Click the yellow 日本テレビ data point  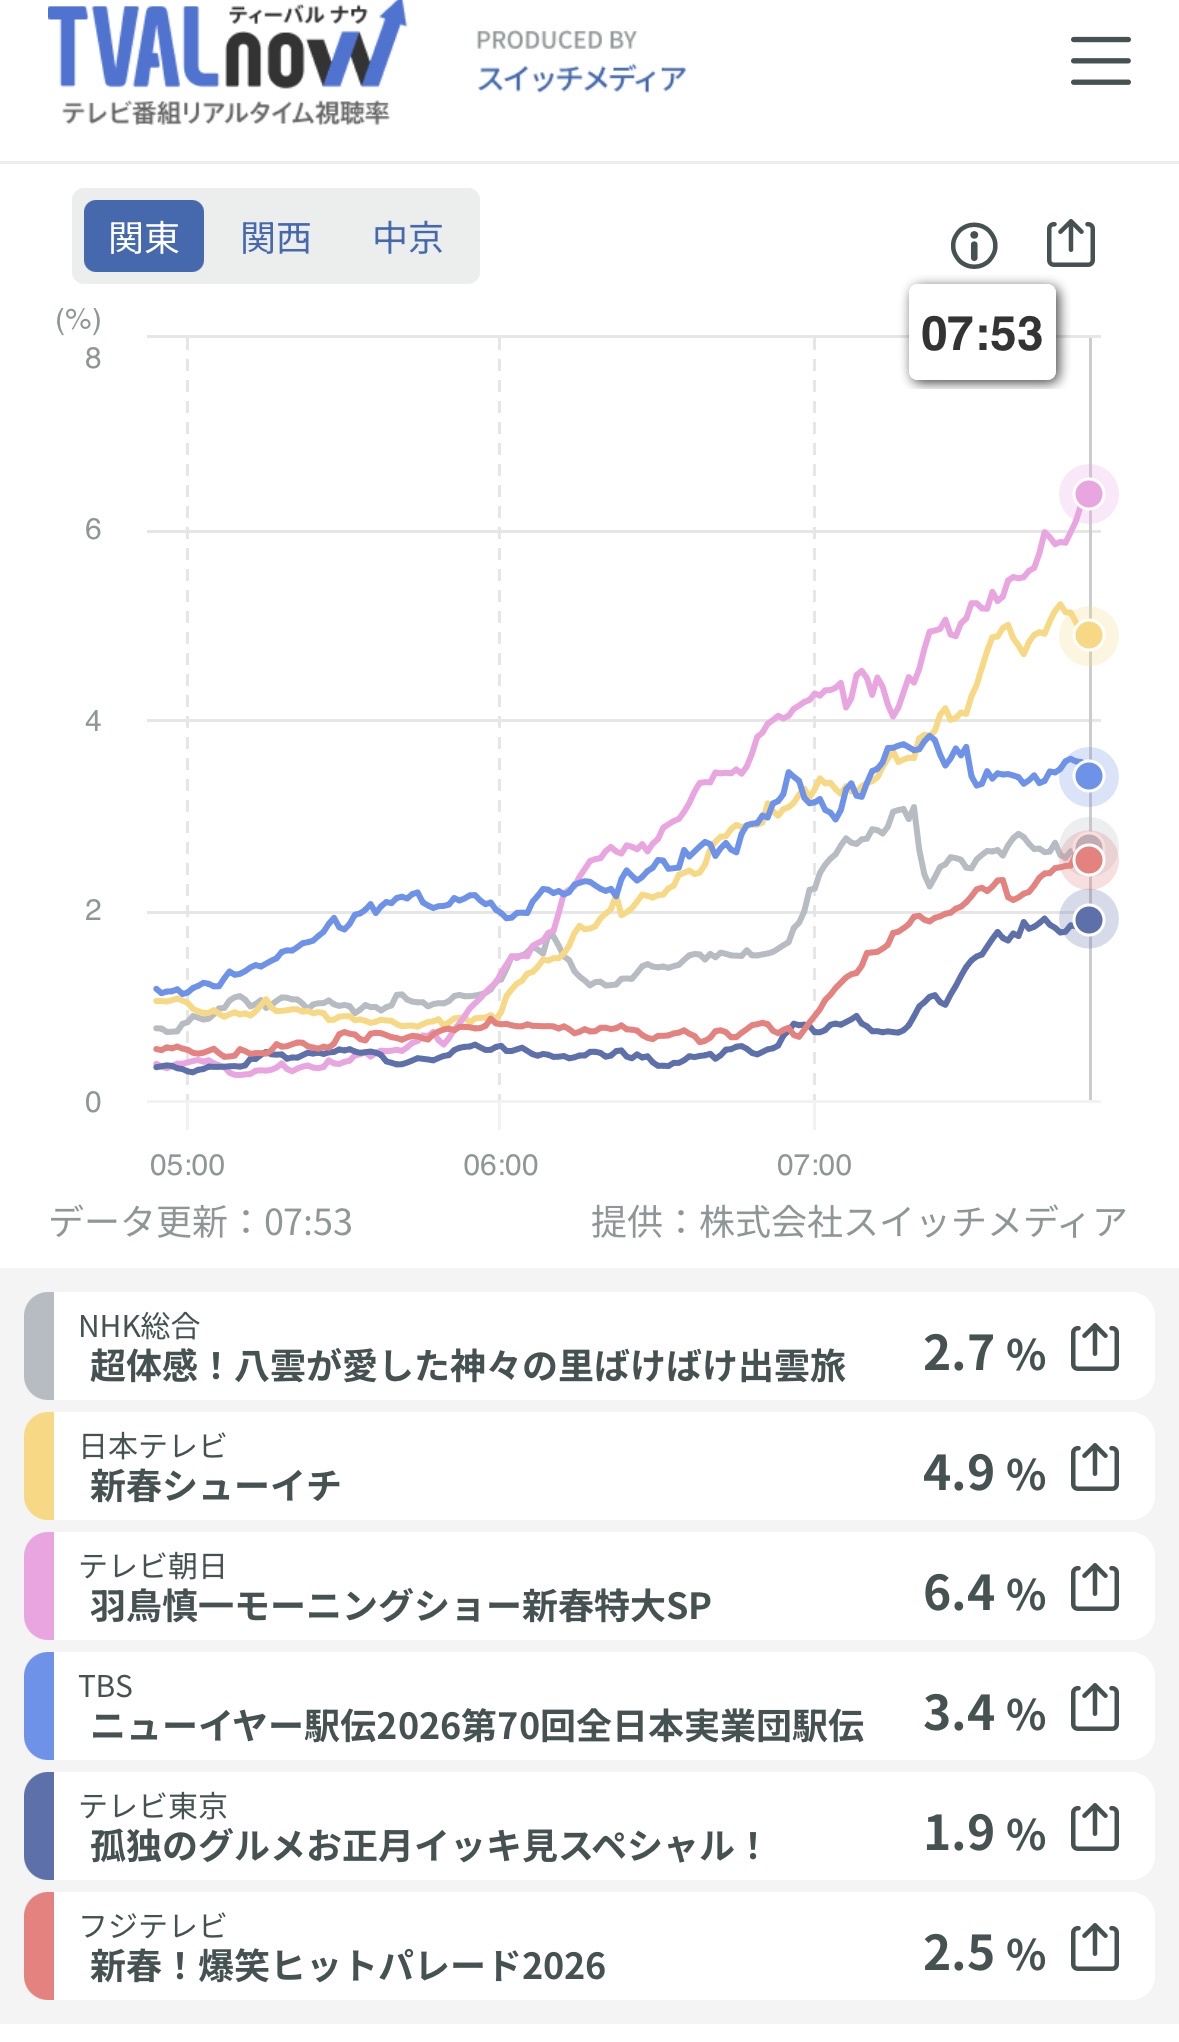[1088, 635]
